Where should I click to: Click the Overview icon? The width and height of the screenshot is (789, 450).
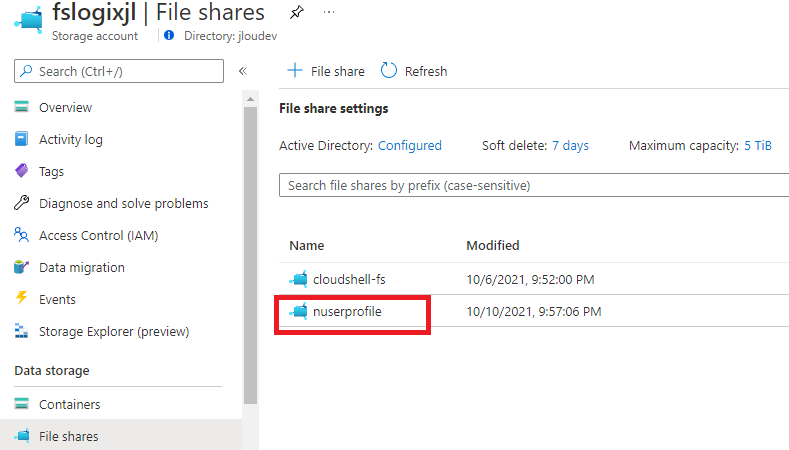[x=22, y=107]
